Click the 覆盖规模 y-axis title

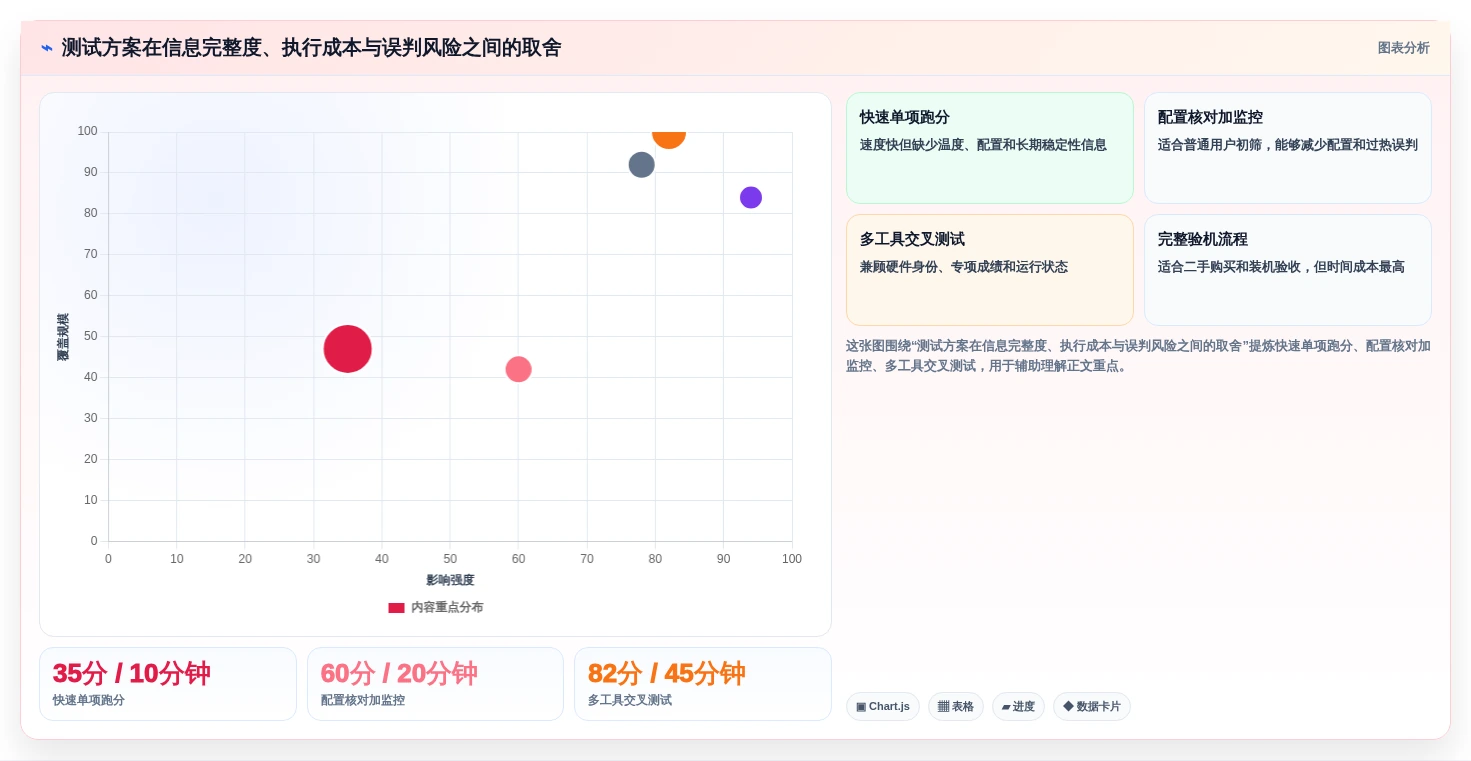coord(63,337)
